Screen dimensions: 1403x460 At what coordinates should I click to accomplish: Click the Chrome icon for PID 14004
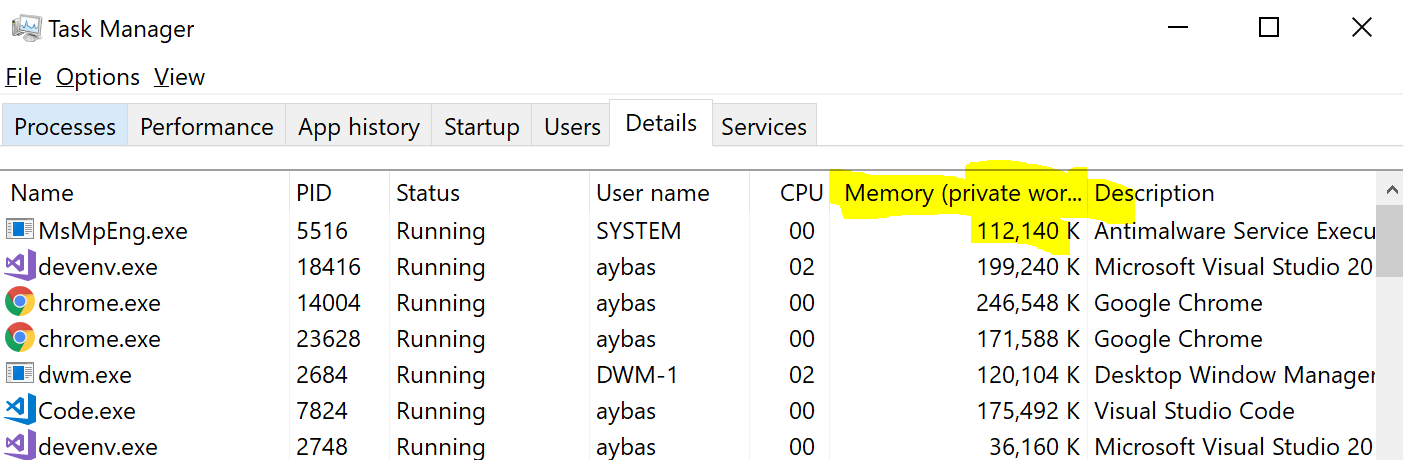point(19,303)
